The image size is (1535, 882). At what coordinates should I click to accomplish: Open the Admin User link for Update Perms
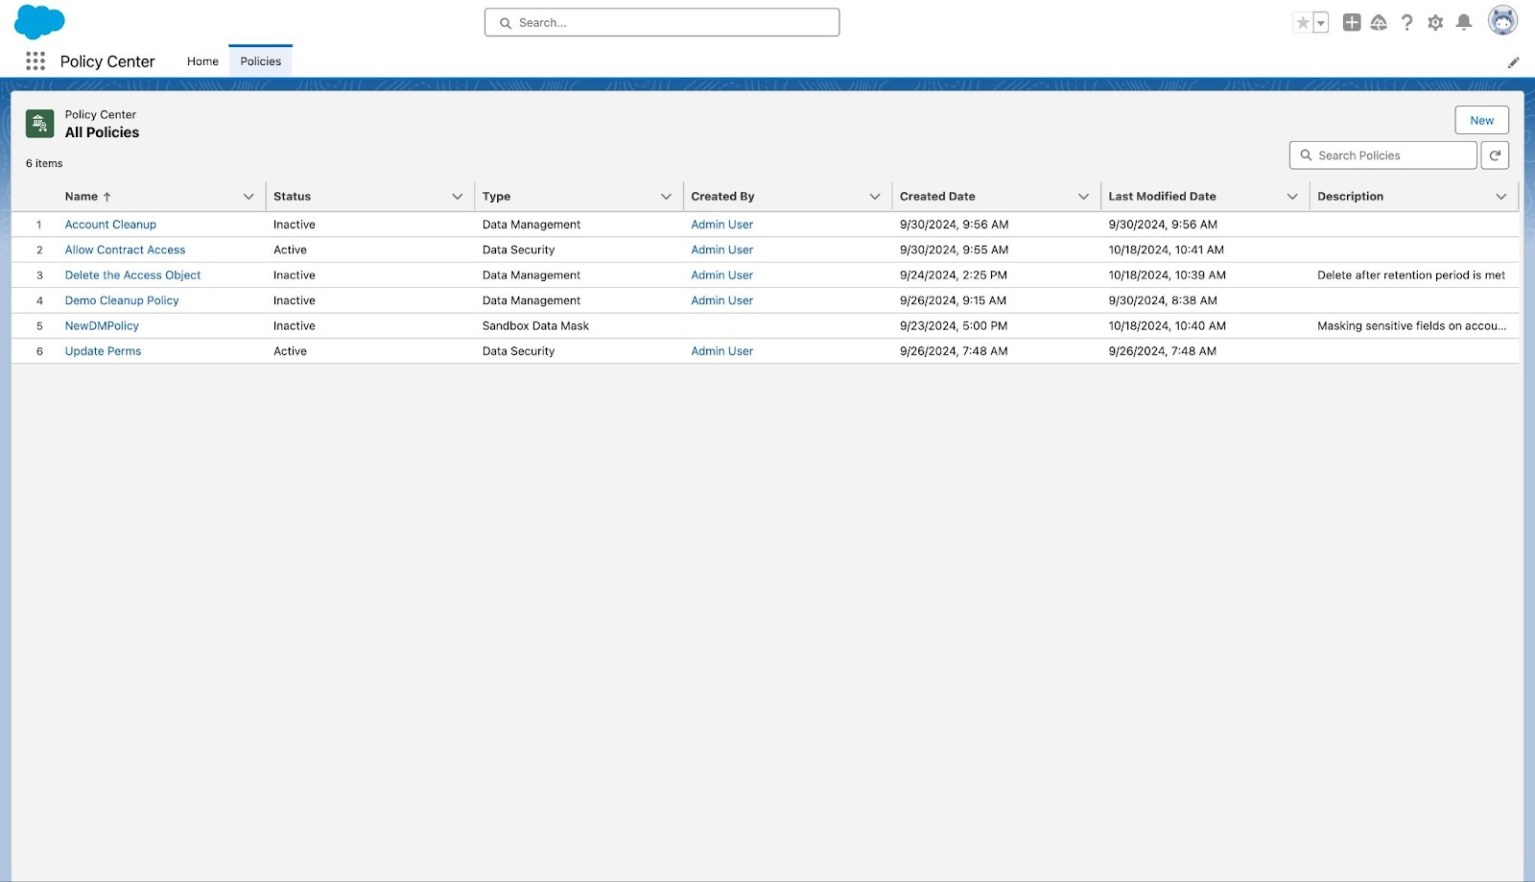721,351
